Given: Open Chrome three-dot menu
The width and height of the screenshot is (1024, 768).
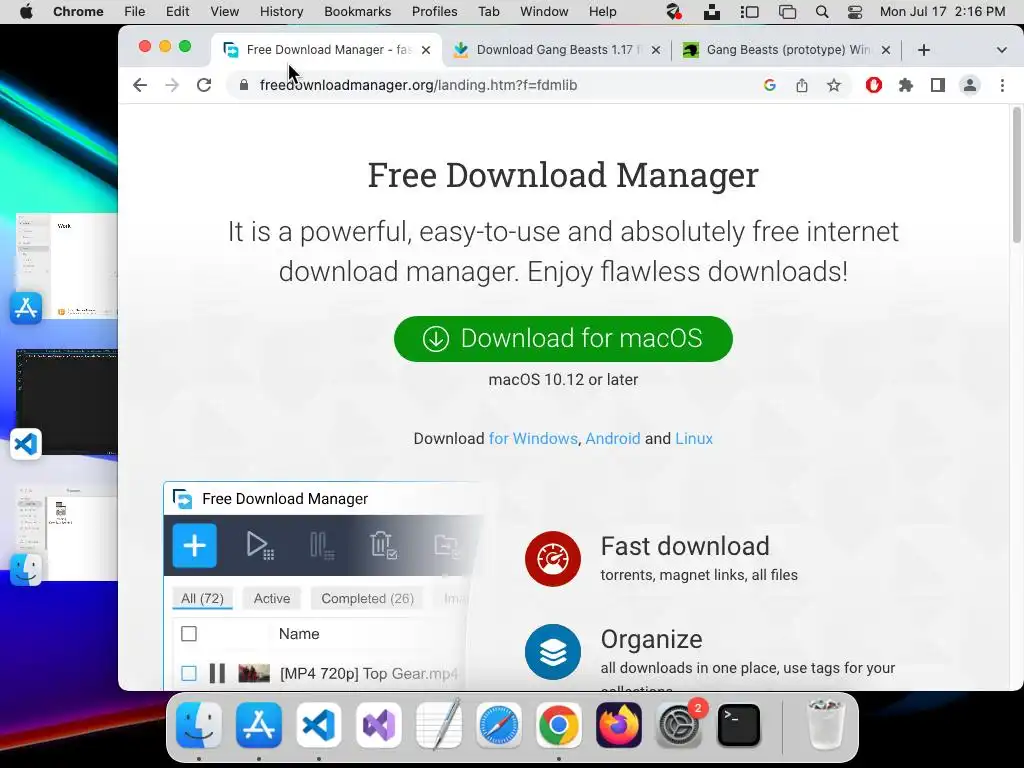Looking at the screenshot, I should click(1002, 85).
